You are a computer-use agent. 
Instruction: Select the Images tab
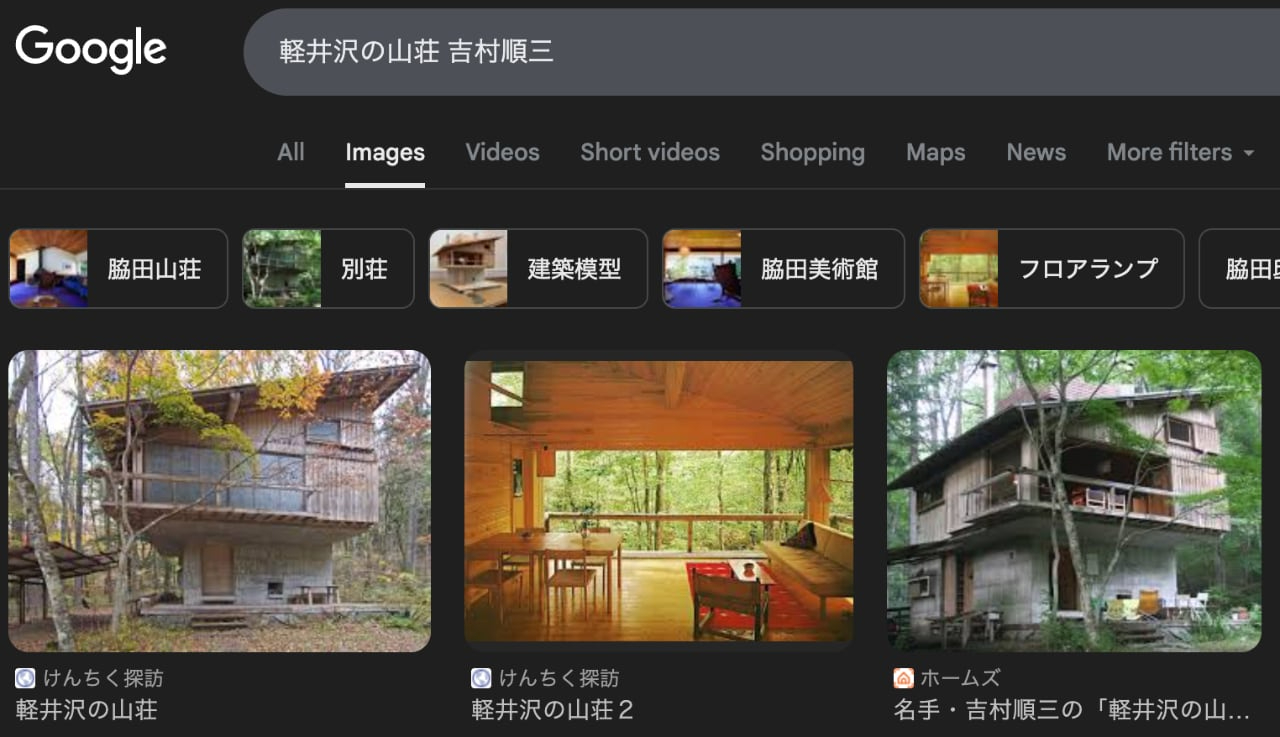pyautogui.click(x=385, y=152)
